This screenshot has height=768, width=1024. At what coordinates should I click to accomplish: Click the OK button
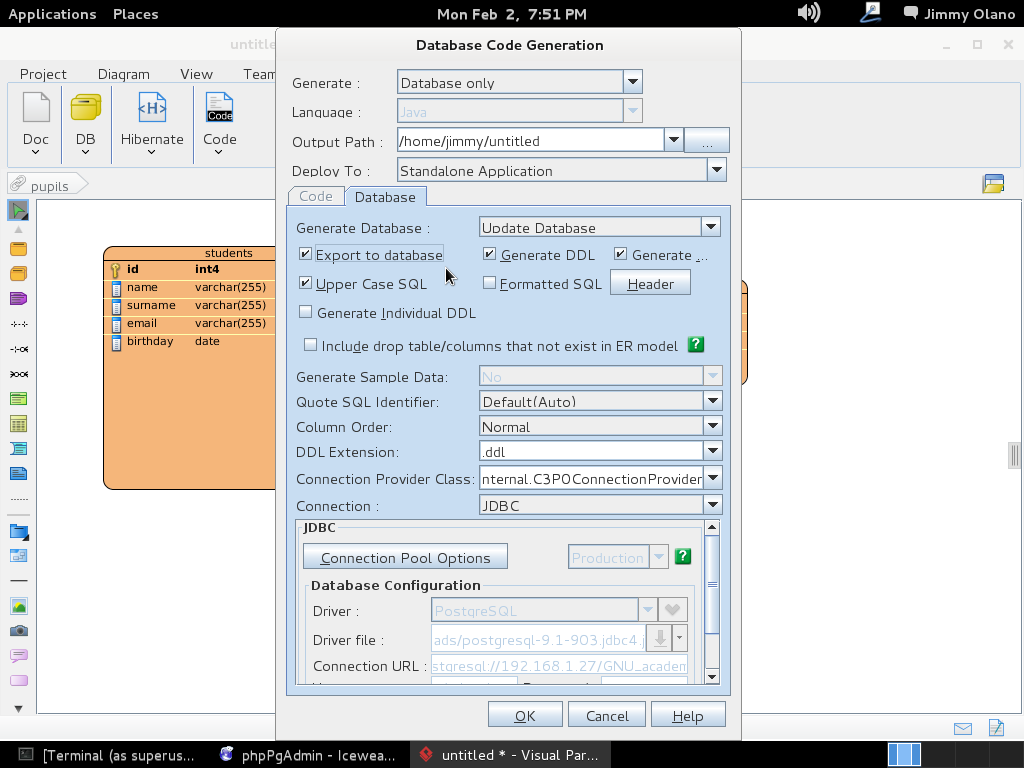click(525, 715)
